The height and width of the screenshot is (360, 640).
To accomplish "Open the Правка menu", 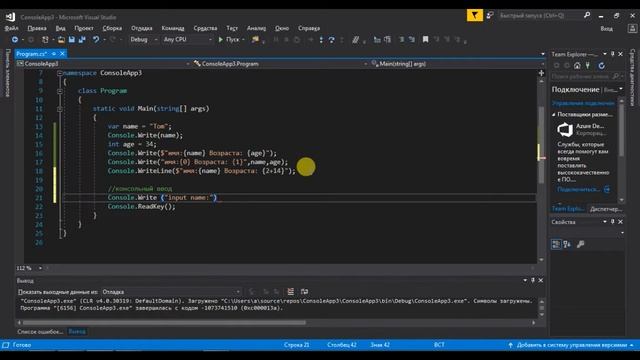I will click(37, 28).
